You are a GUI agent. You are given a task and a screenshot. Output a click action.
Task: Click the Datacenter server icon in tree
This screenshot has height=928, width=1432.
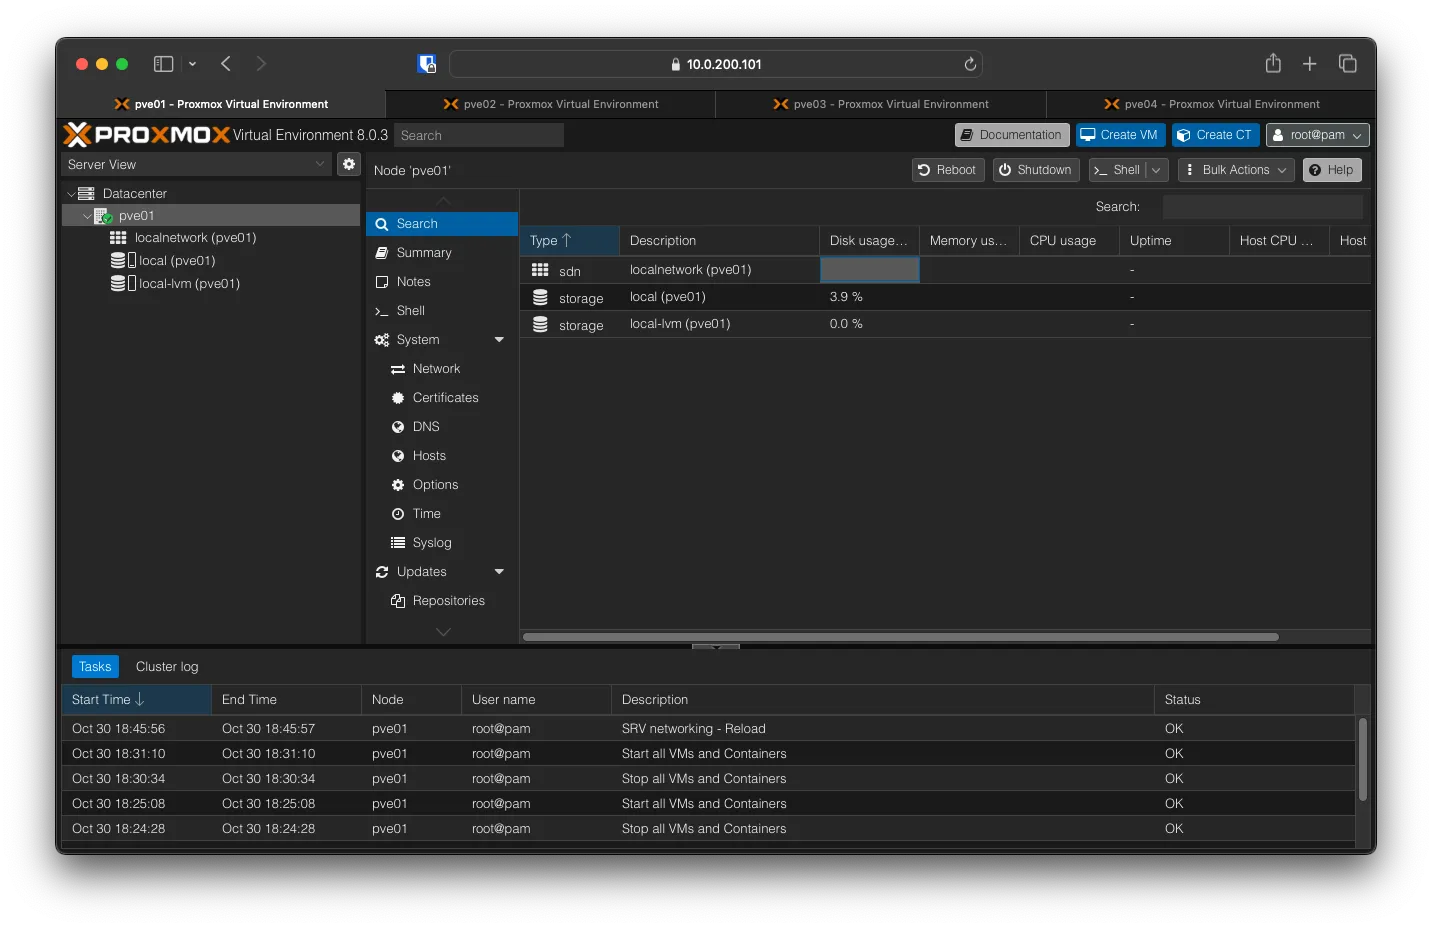86,193
